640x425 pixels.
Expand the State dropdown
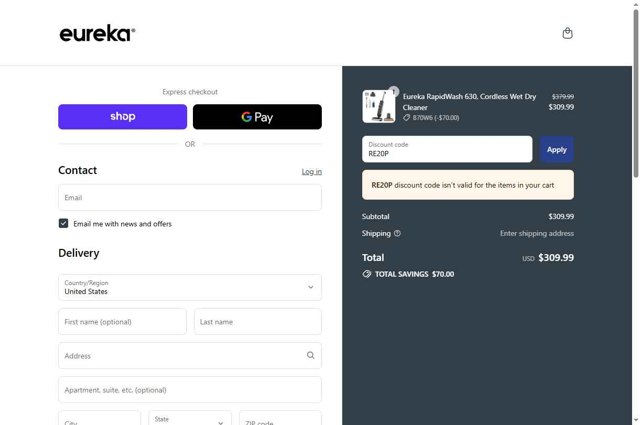click(x=190, y=418)
